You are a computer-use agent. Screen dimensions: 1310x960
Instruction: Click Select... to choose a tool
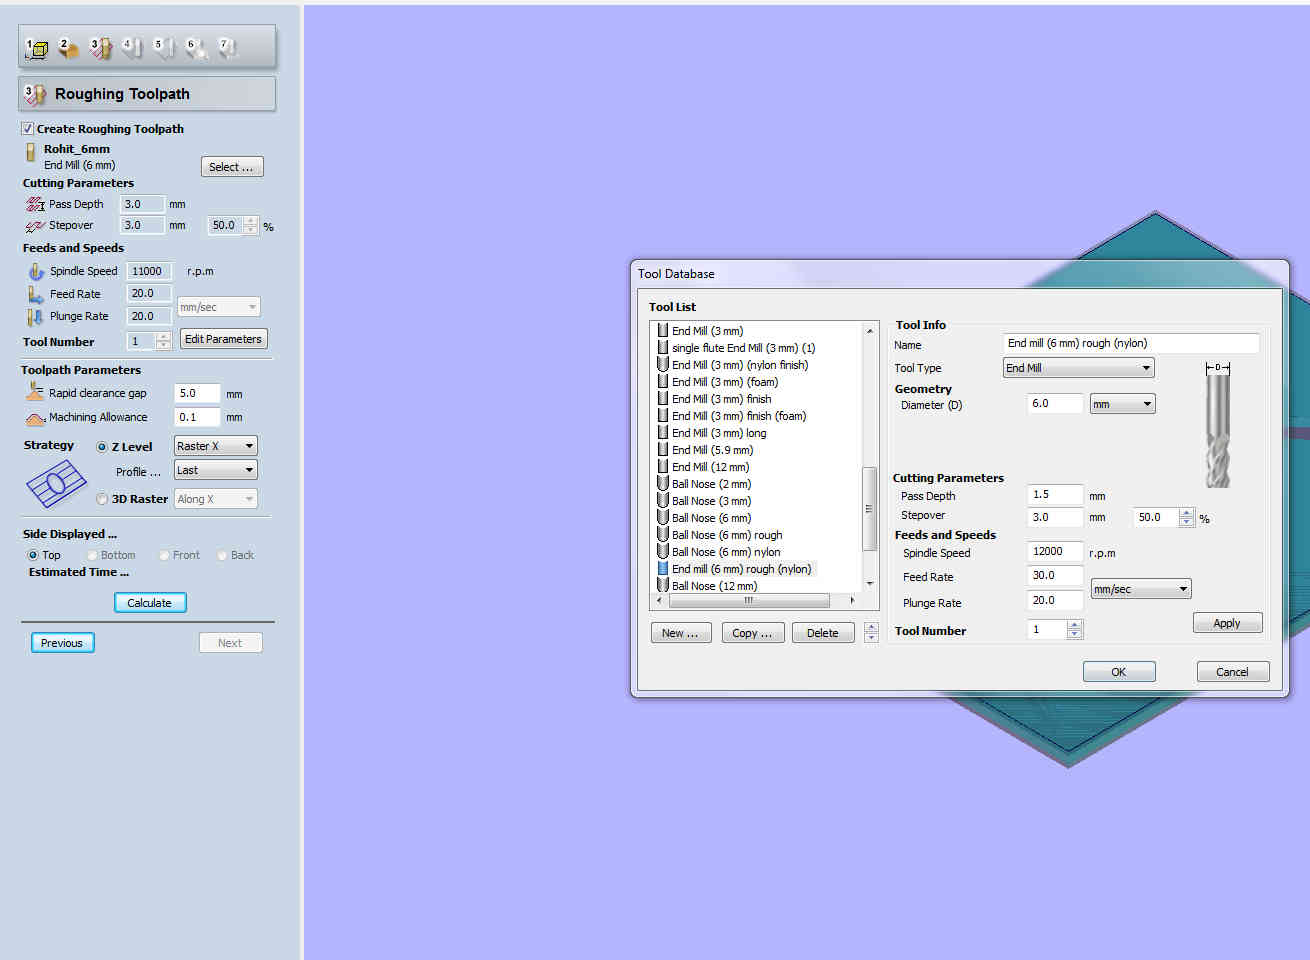tap(232, 167)
